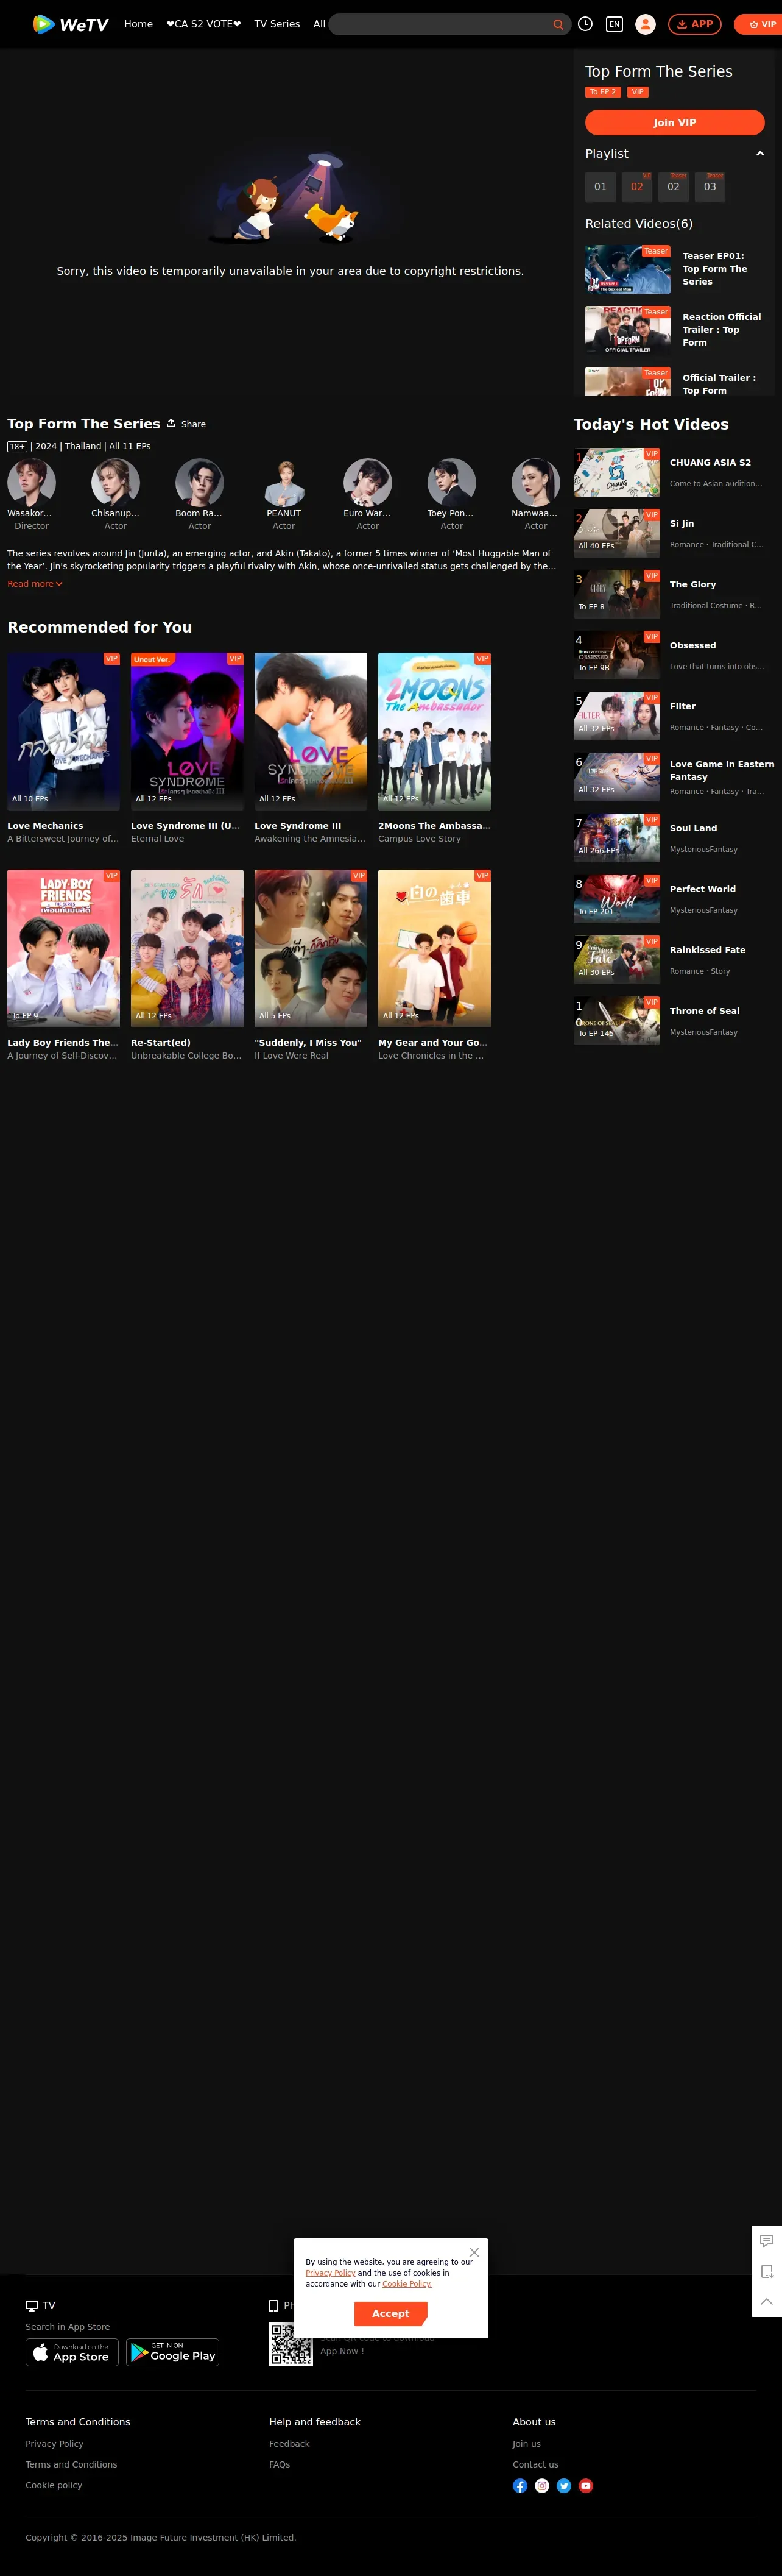Open the EN language selector icon

point(614,24)
